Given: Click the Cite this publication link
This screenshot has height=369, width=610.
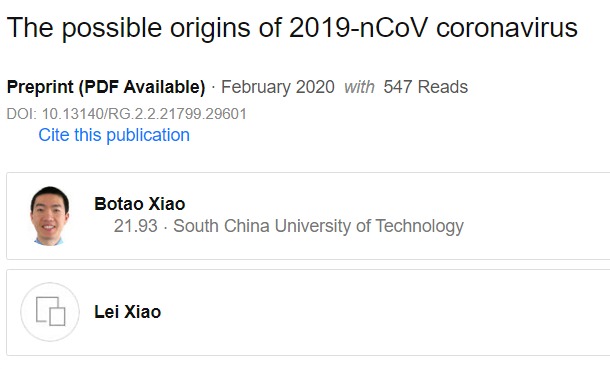Looking at the screenshot, I should pos(114,135).
